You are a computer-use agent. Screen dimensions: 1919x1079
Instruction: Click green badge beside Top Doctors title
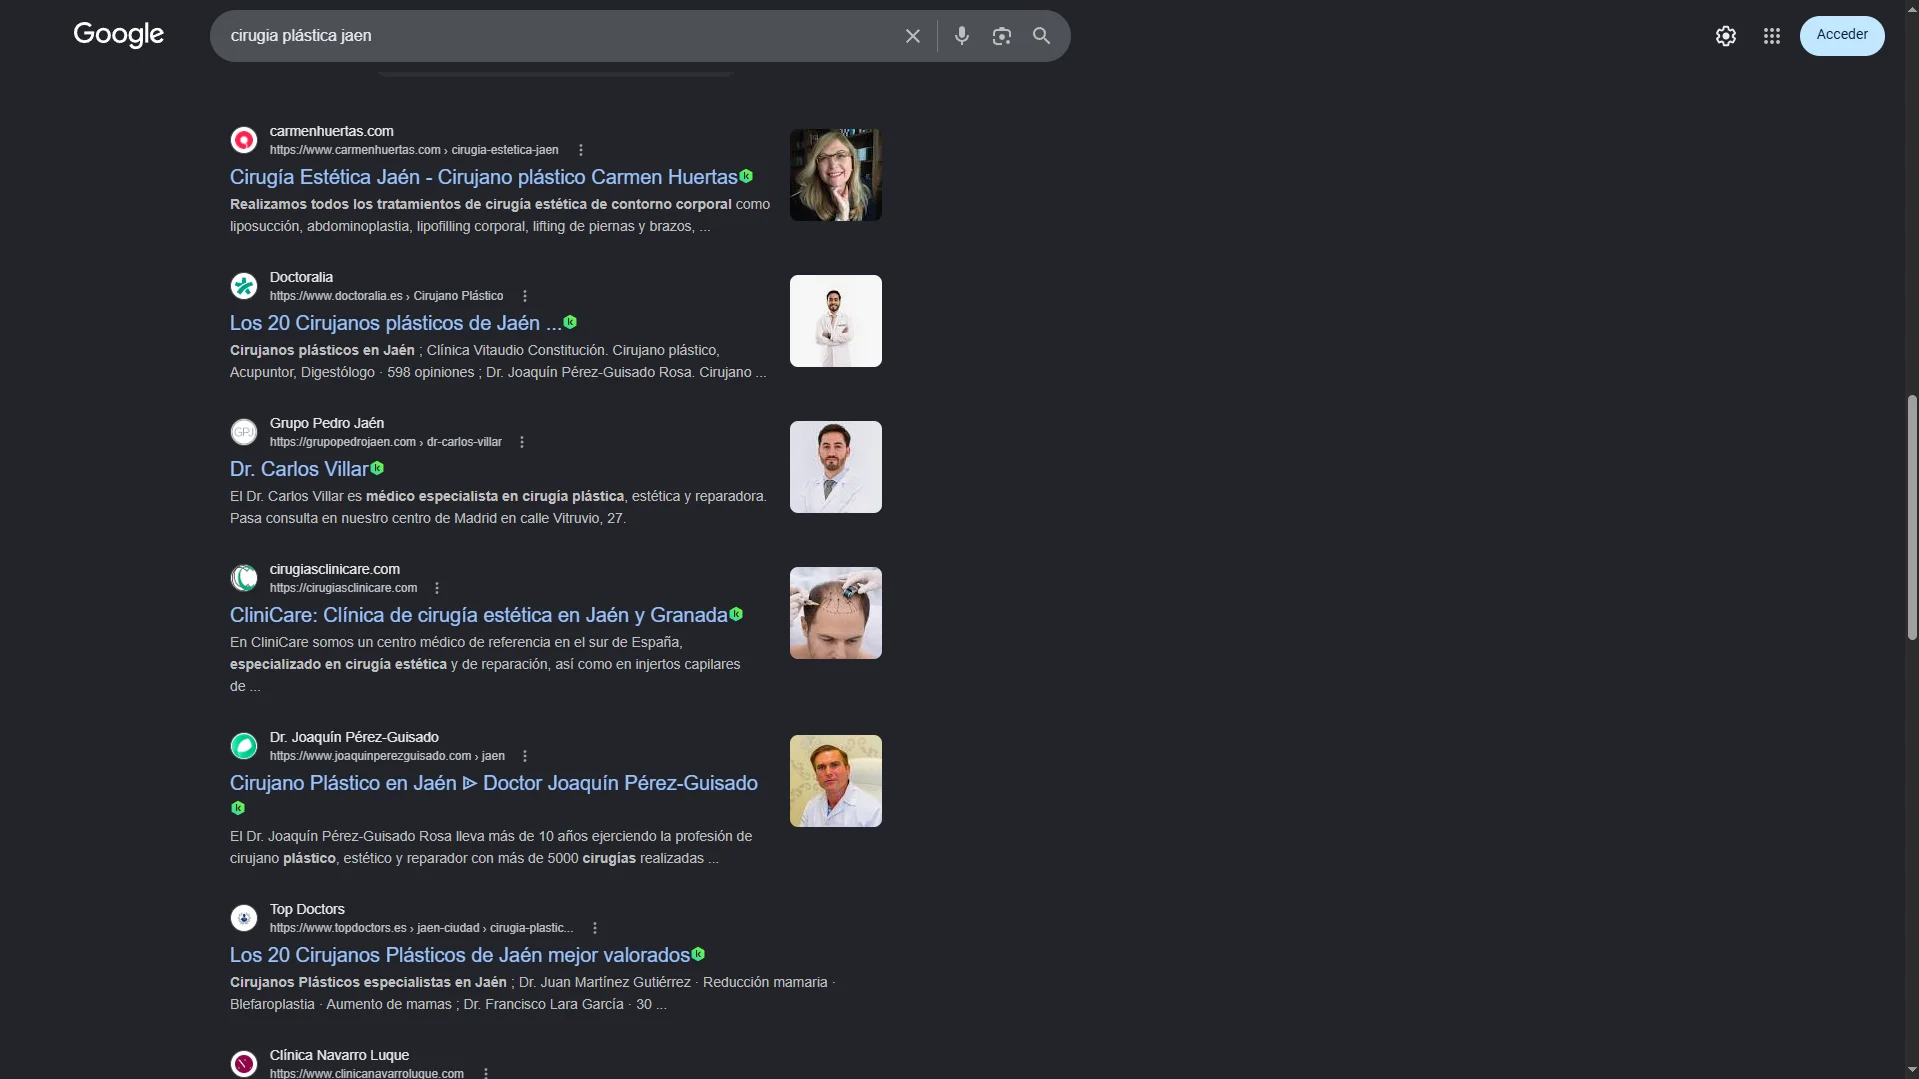point(698,954)
